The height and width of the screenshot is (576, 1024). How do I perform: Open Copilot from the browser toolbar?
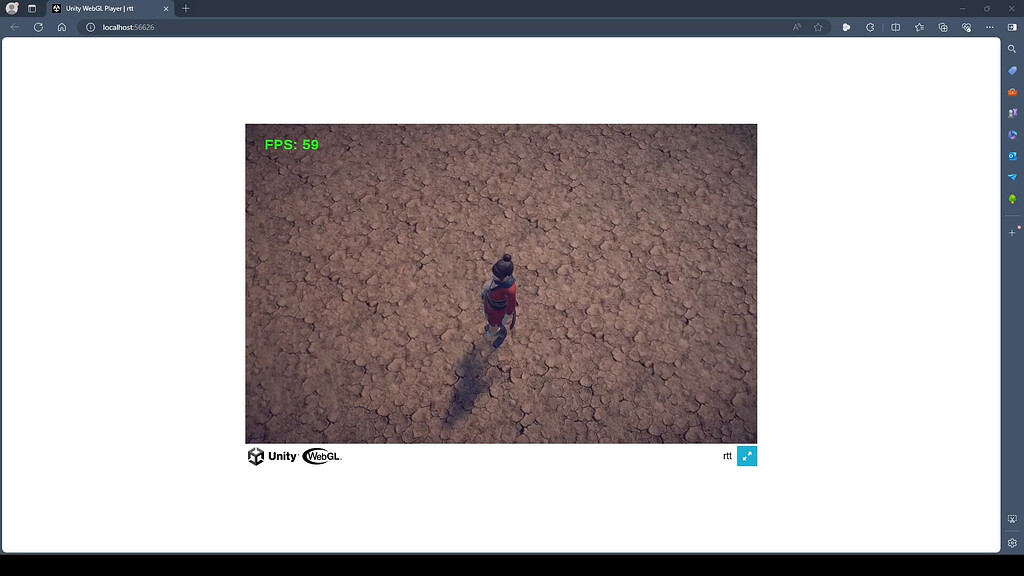point(846,27)
